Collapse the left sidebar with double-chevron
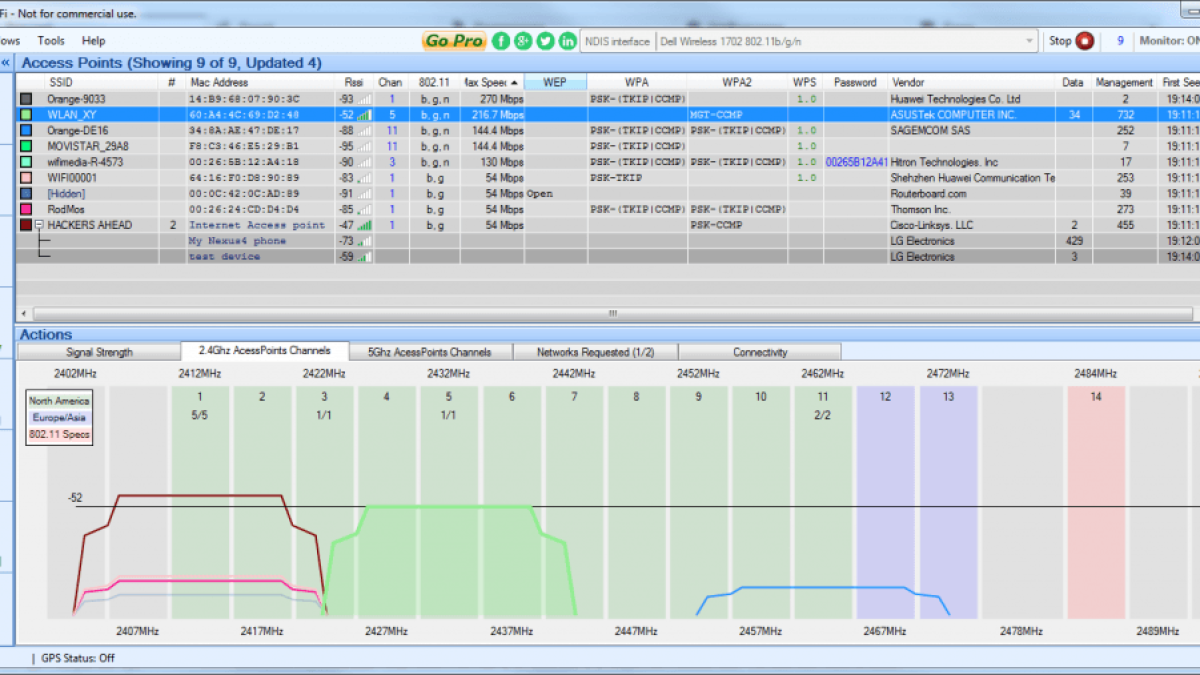Screen dimensions: 1200x675 tap(5, 62)
